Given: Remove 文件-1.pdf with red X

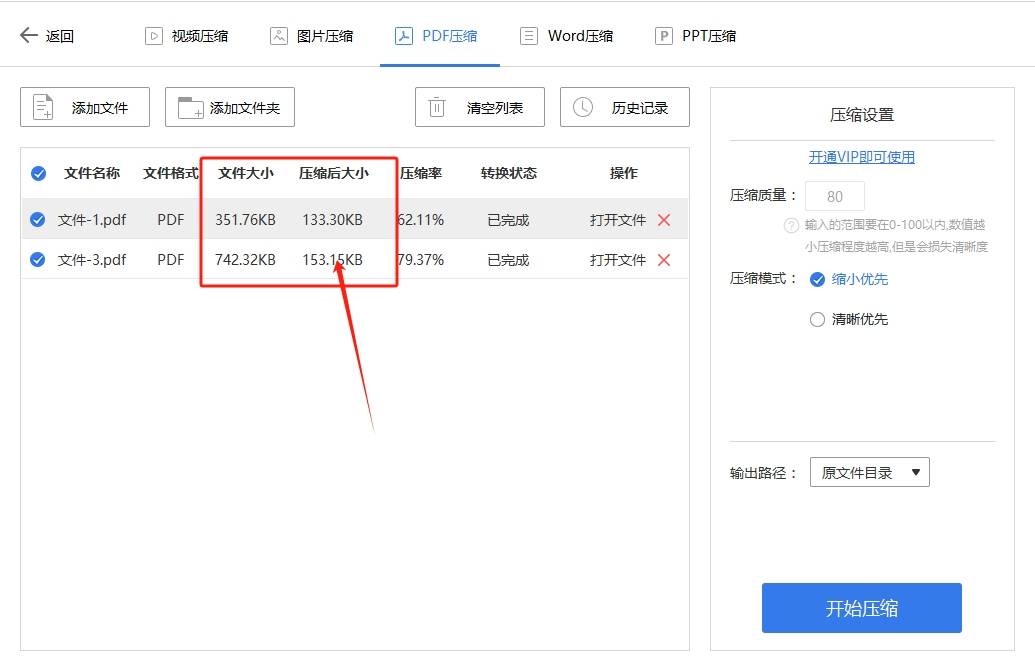Looking at the screenshot, I should coord(664,220).
